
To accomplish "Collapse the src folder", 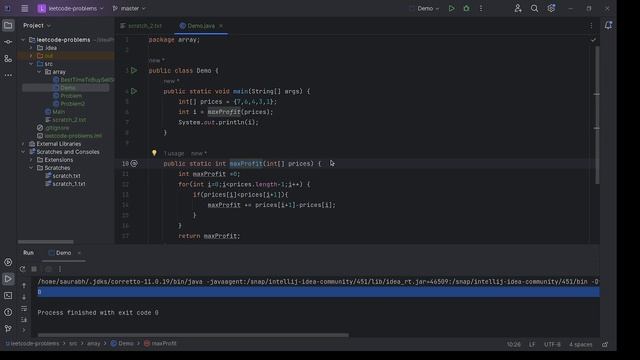I will pyautogui.click(x=31, y=64).
